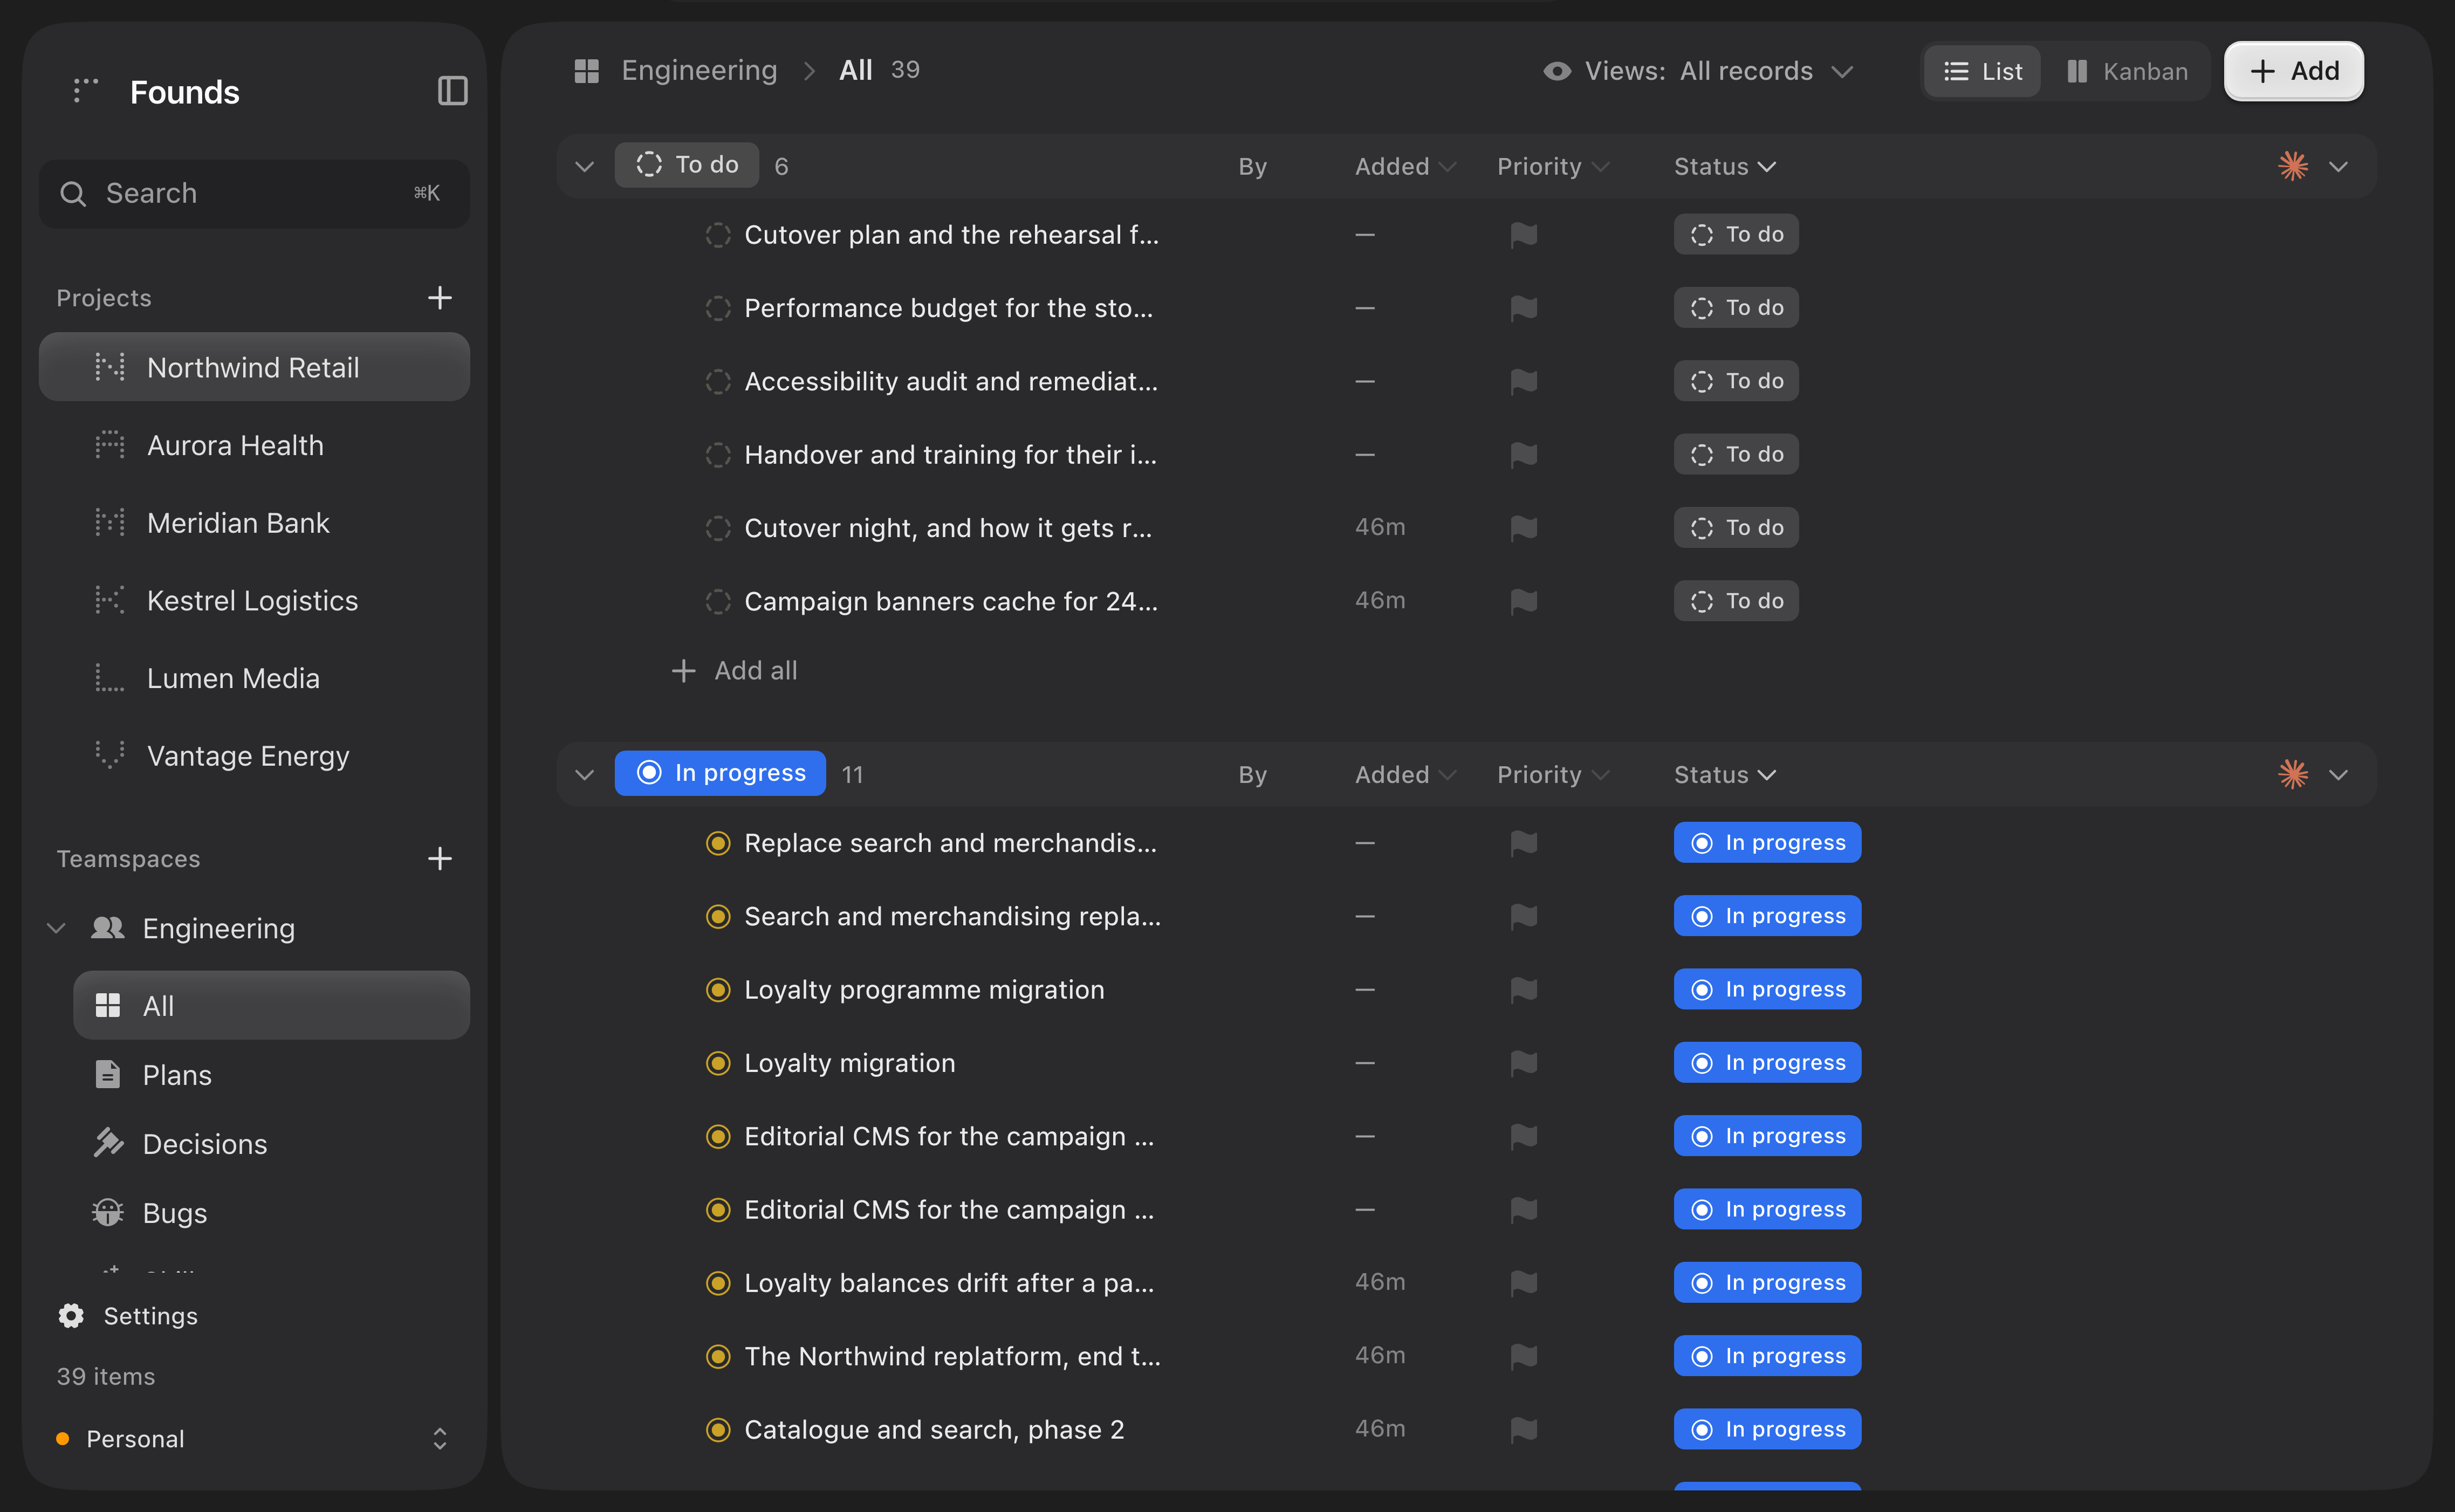Image resolution: width=2455 pixels, height=1512 pixels.
Task: Toggle status circle for Performance budget row
Action: pos(718,308)
